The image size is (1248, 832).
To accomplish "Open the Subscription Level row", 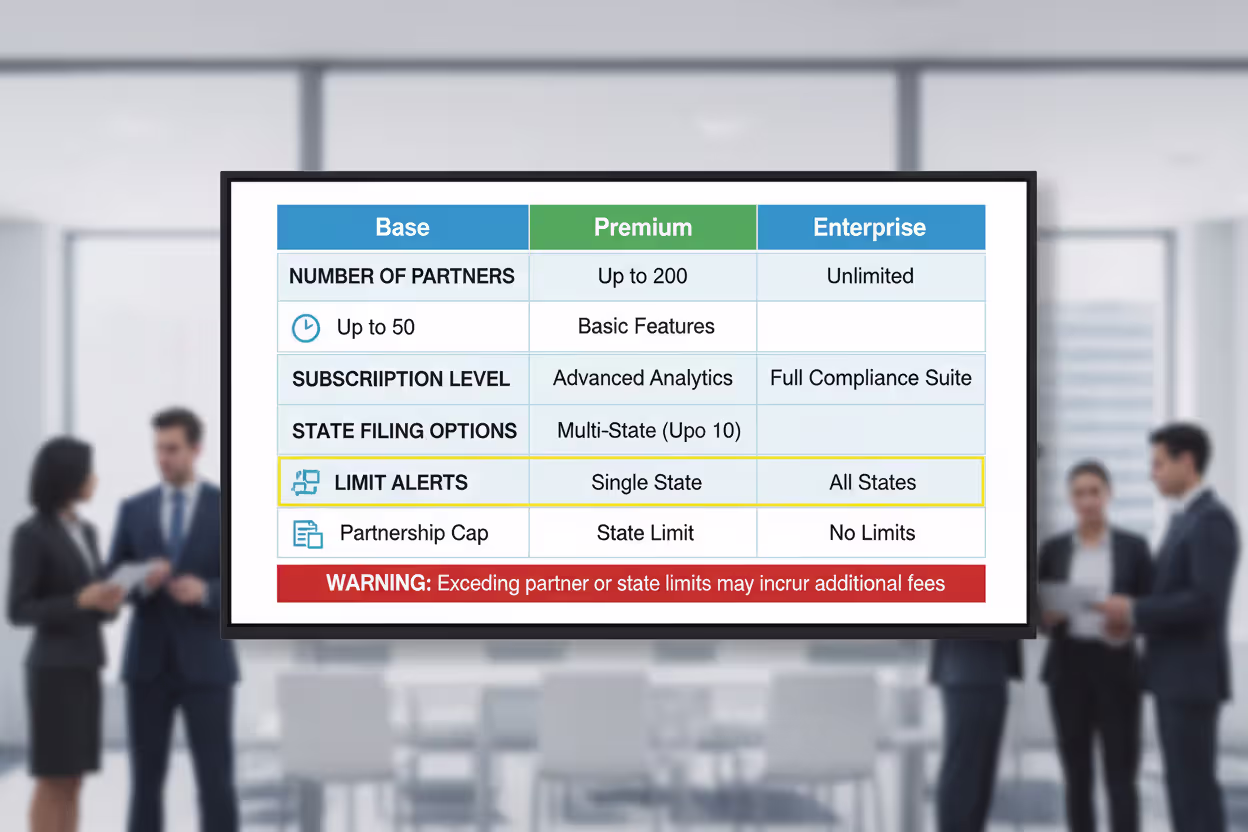I will pos(402,379).
